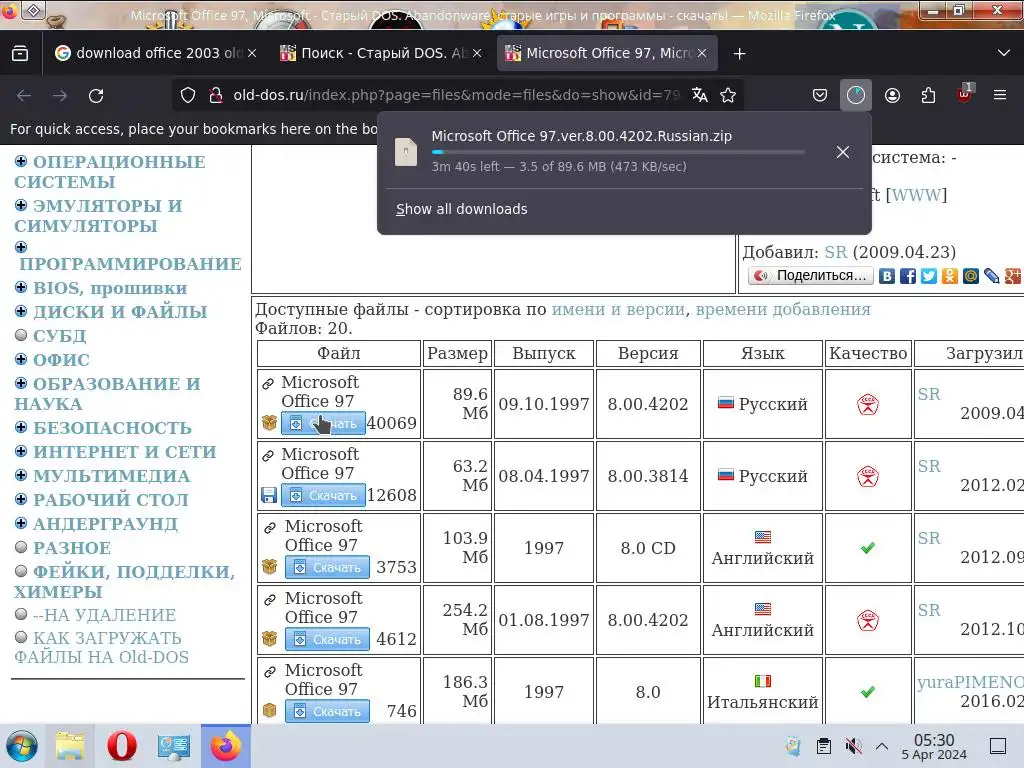Viewport: 1024px width, 768px height.
Task: Go forward one page
Action: [x=60, y=95]
